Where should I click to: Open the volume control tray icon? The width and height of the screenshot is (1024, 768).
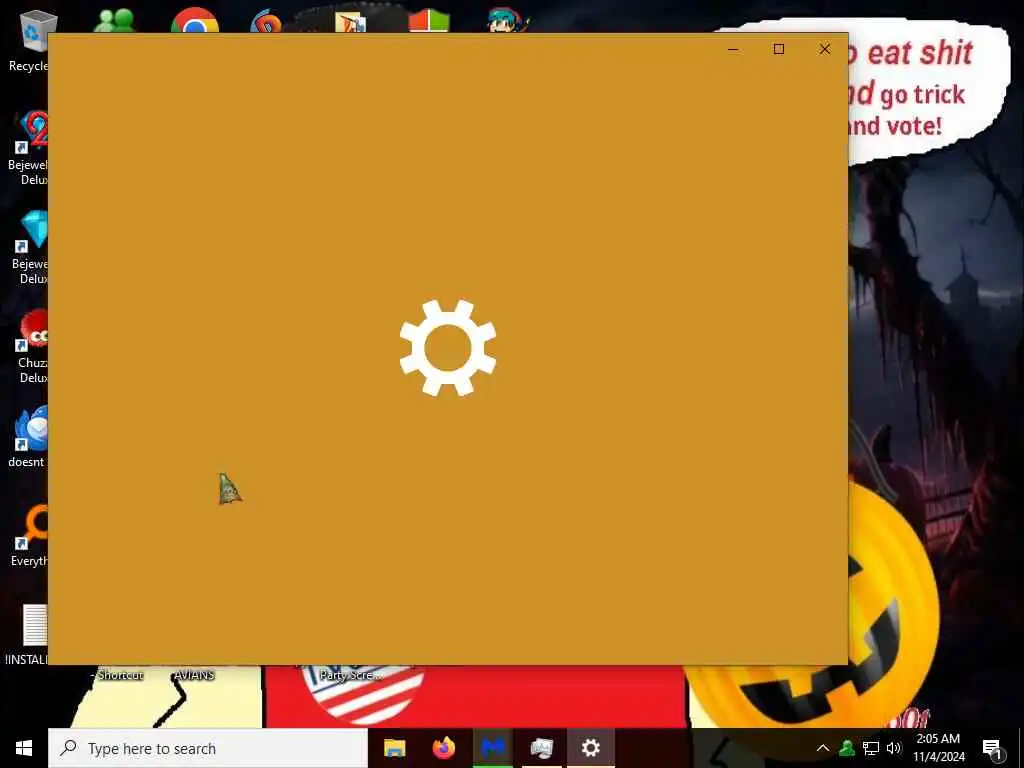click(894, 748)
